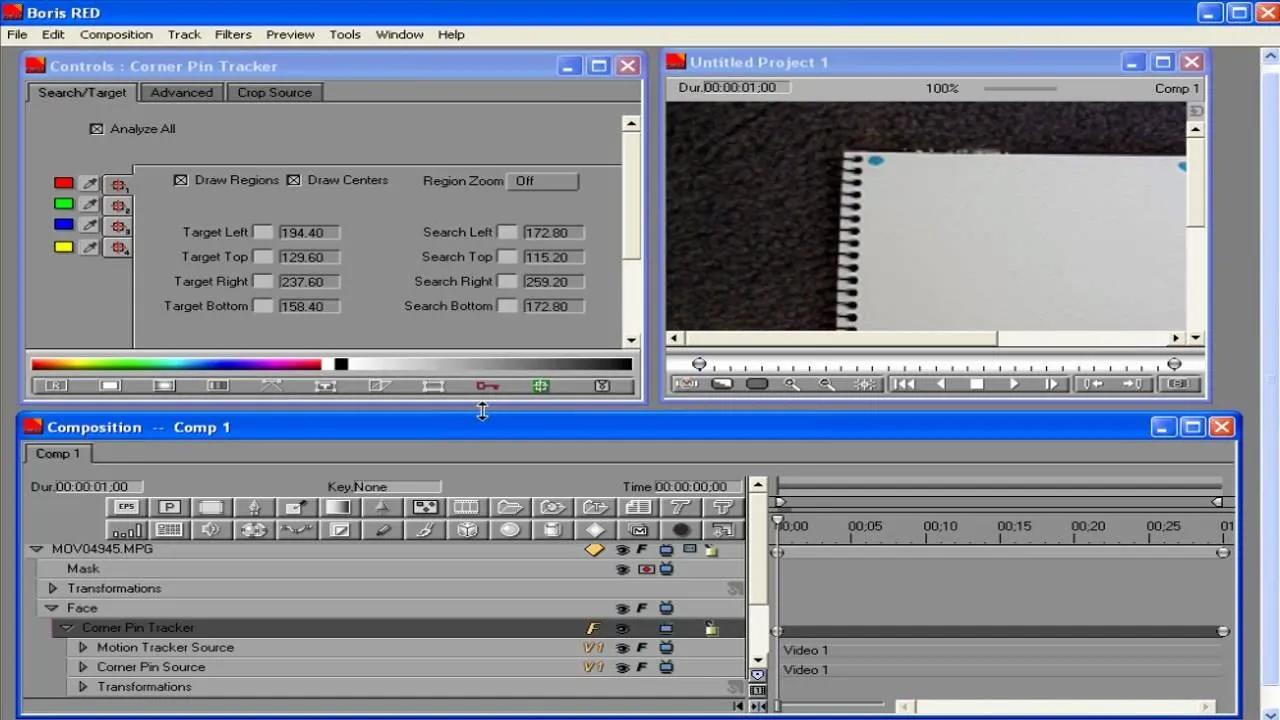Select the spline curve icon

point(296,530)
